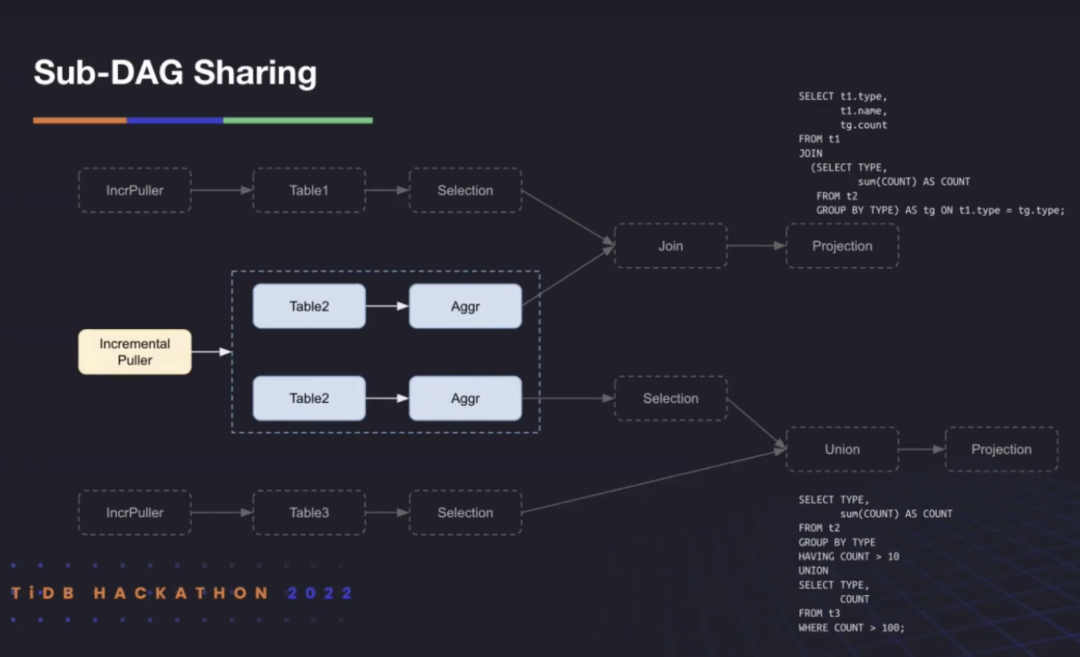Screen dimensions: 1080x657
Task: Click the "(SELECT TYPE," subquery line
Action: 849,167
